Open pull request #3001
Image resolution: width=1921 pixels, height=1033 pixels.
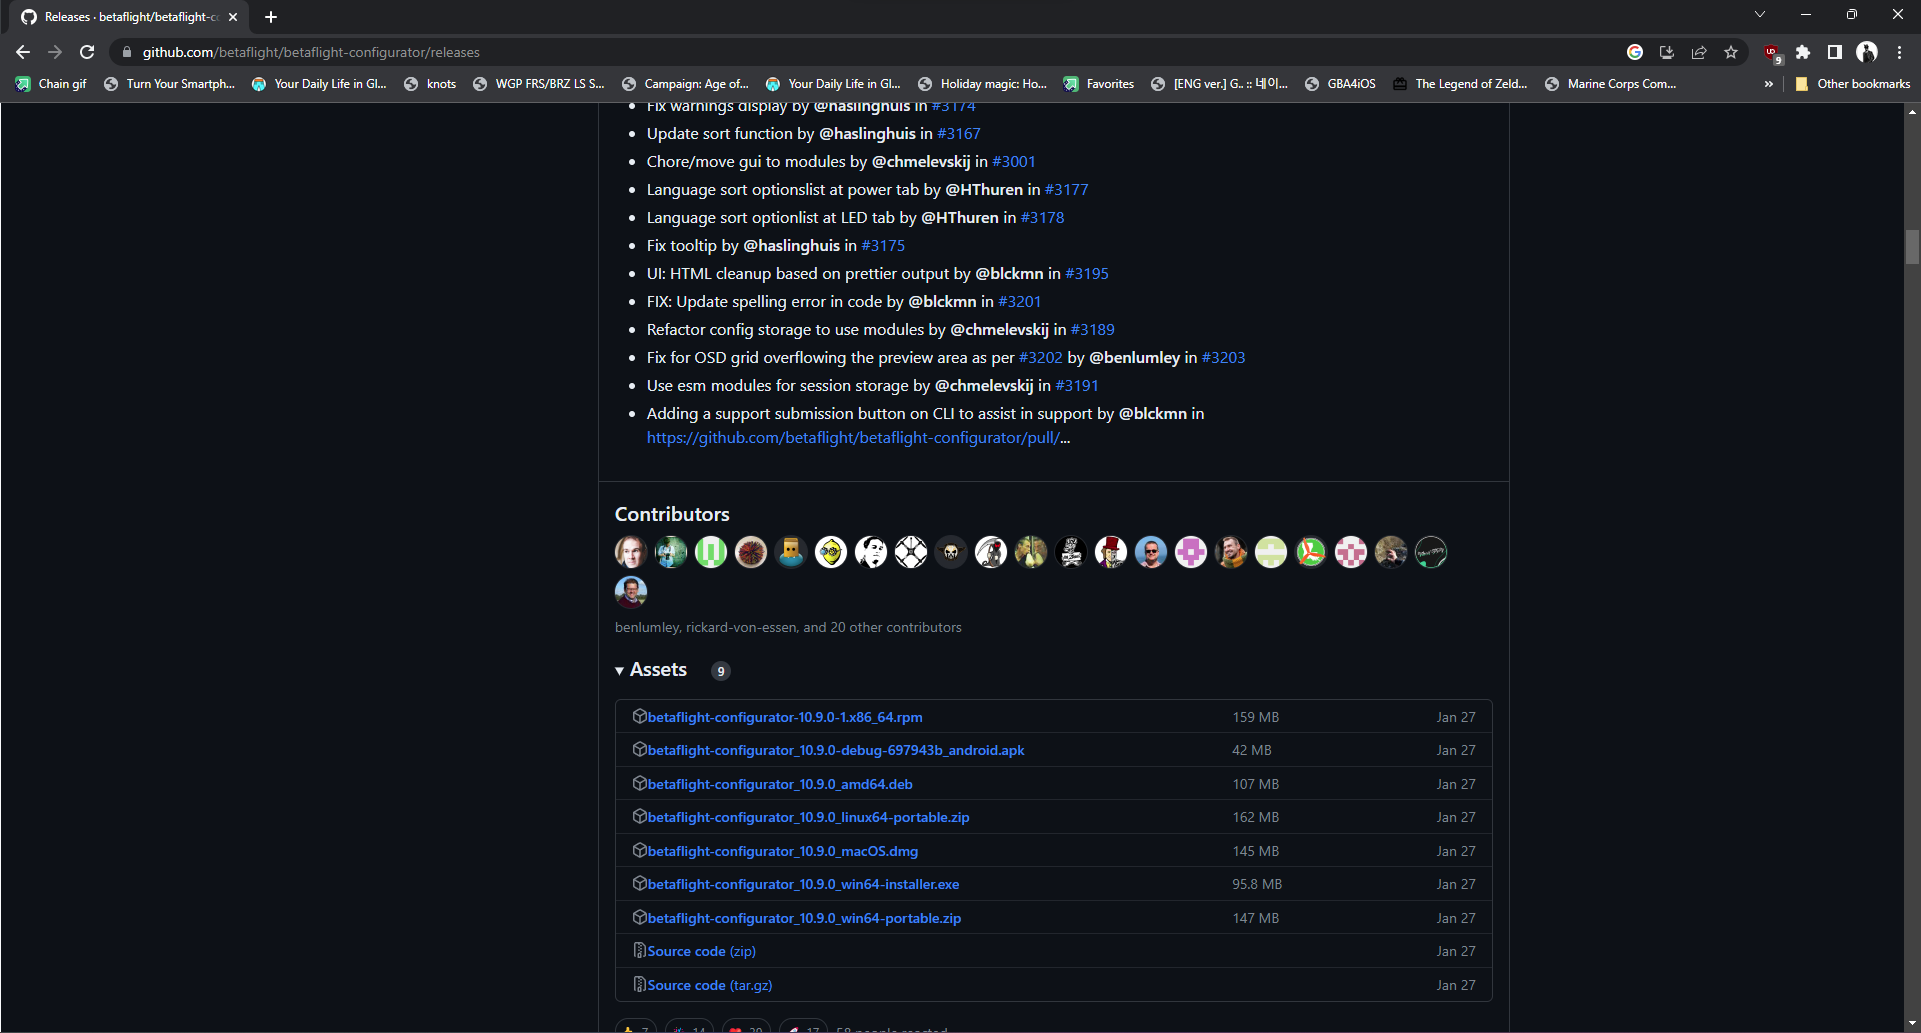[1014, 161]
